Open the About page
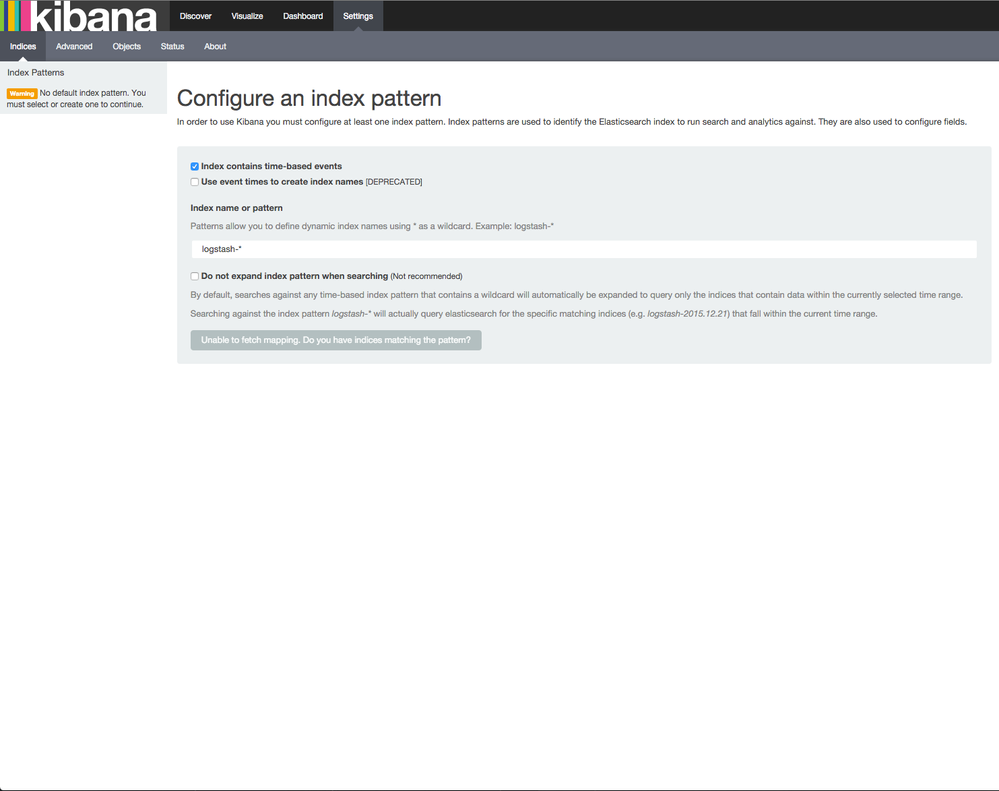The height and width of the screenshot is (791, 999). [x=214, y=46]
